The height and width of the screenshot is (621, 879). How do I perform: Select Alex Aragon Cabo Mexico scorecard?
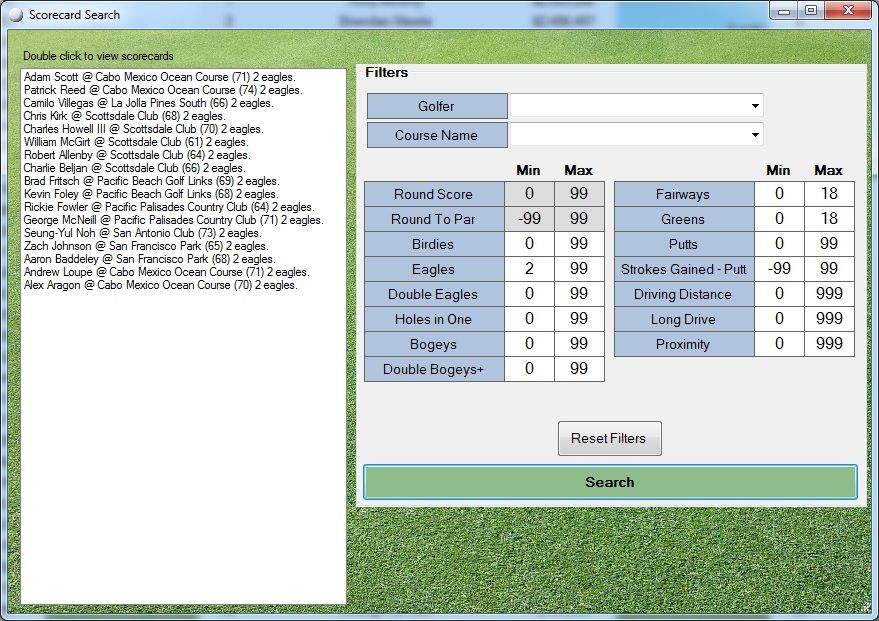pyautogui.click(x=160, y=285)
